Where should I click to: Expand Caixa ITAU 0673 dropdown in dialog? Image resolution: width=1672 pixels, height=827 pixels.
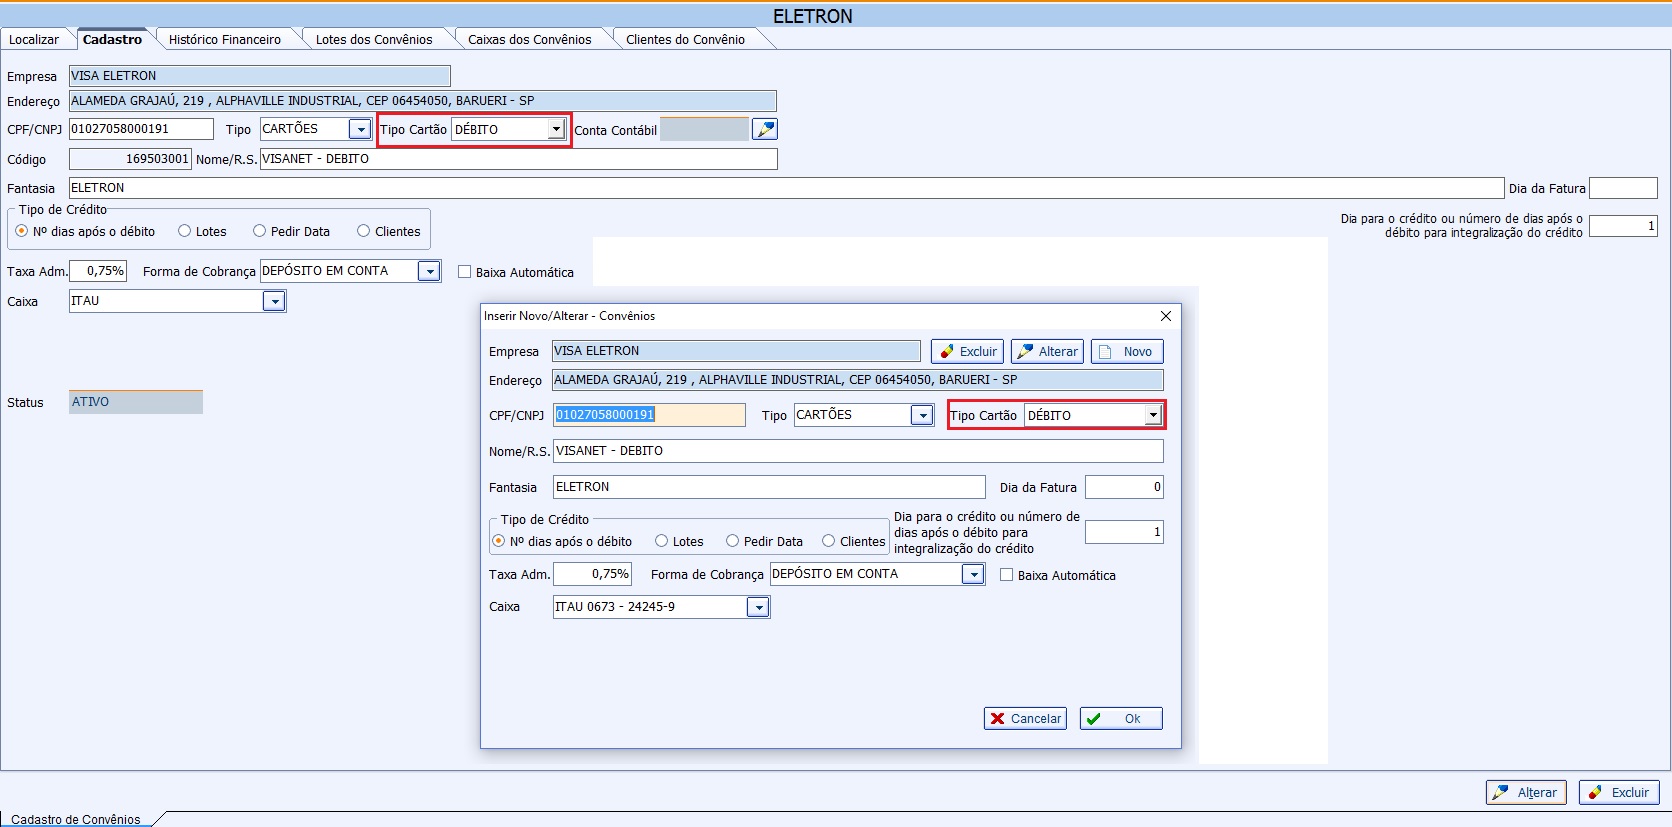pos(758,607)
